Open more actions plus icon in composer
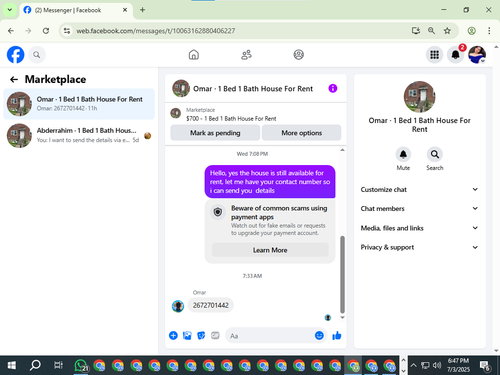This screenshot has width=500, height=375. 173,335
